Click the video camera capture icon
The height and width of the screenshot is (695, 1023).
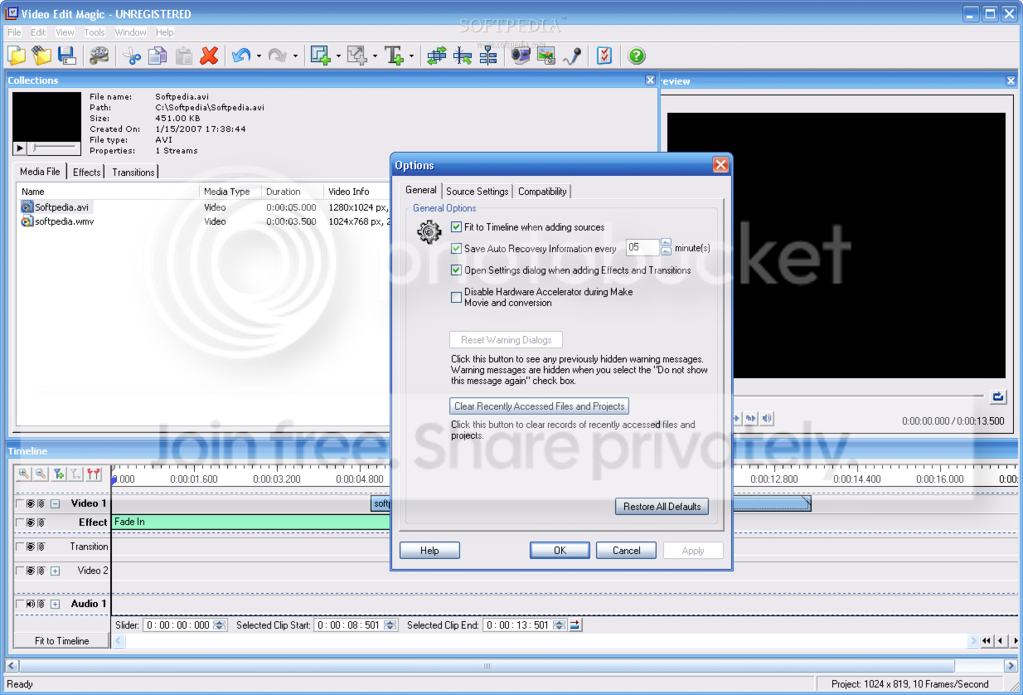(520, 56)
